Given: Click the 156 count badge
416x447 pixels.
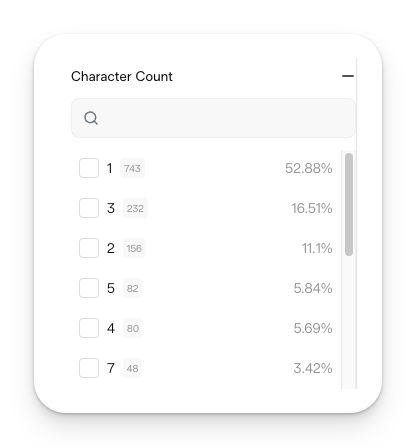Looking at the screenshot, I should point(134,248).
